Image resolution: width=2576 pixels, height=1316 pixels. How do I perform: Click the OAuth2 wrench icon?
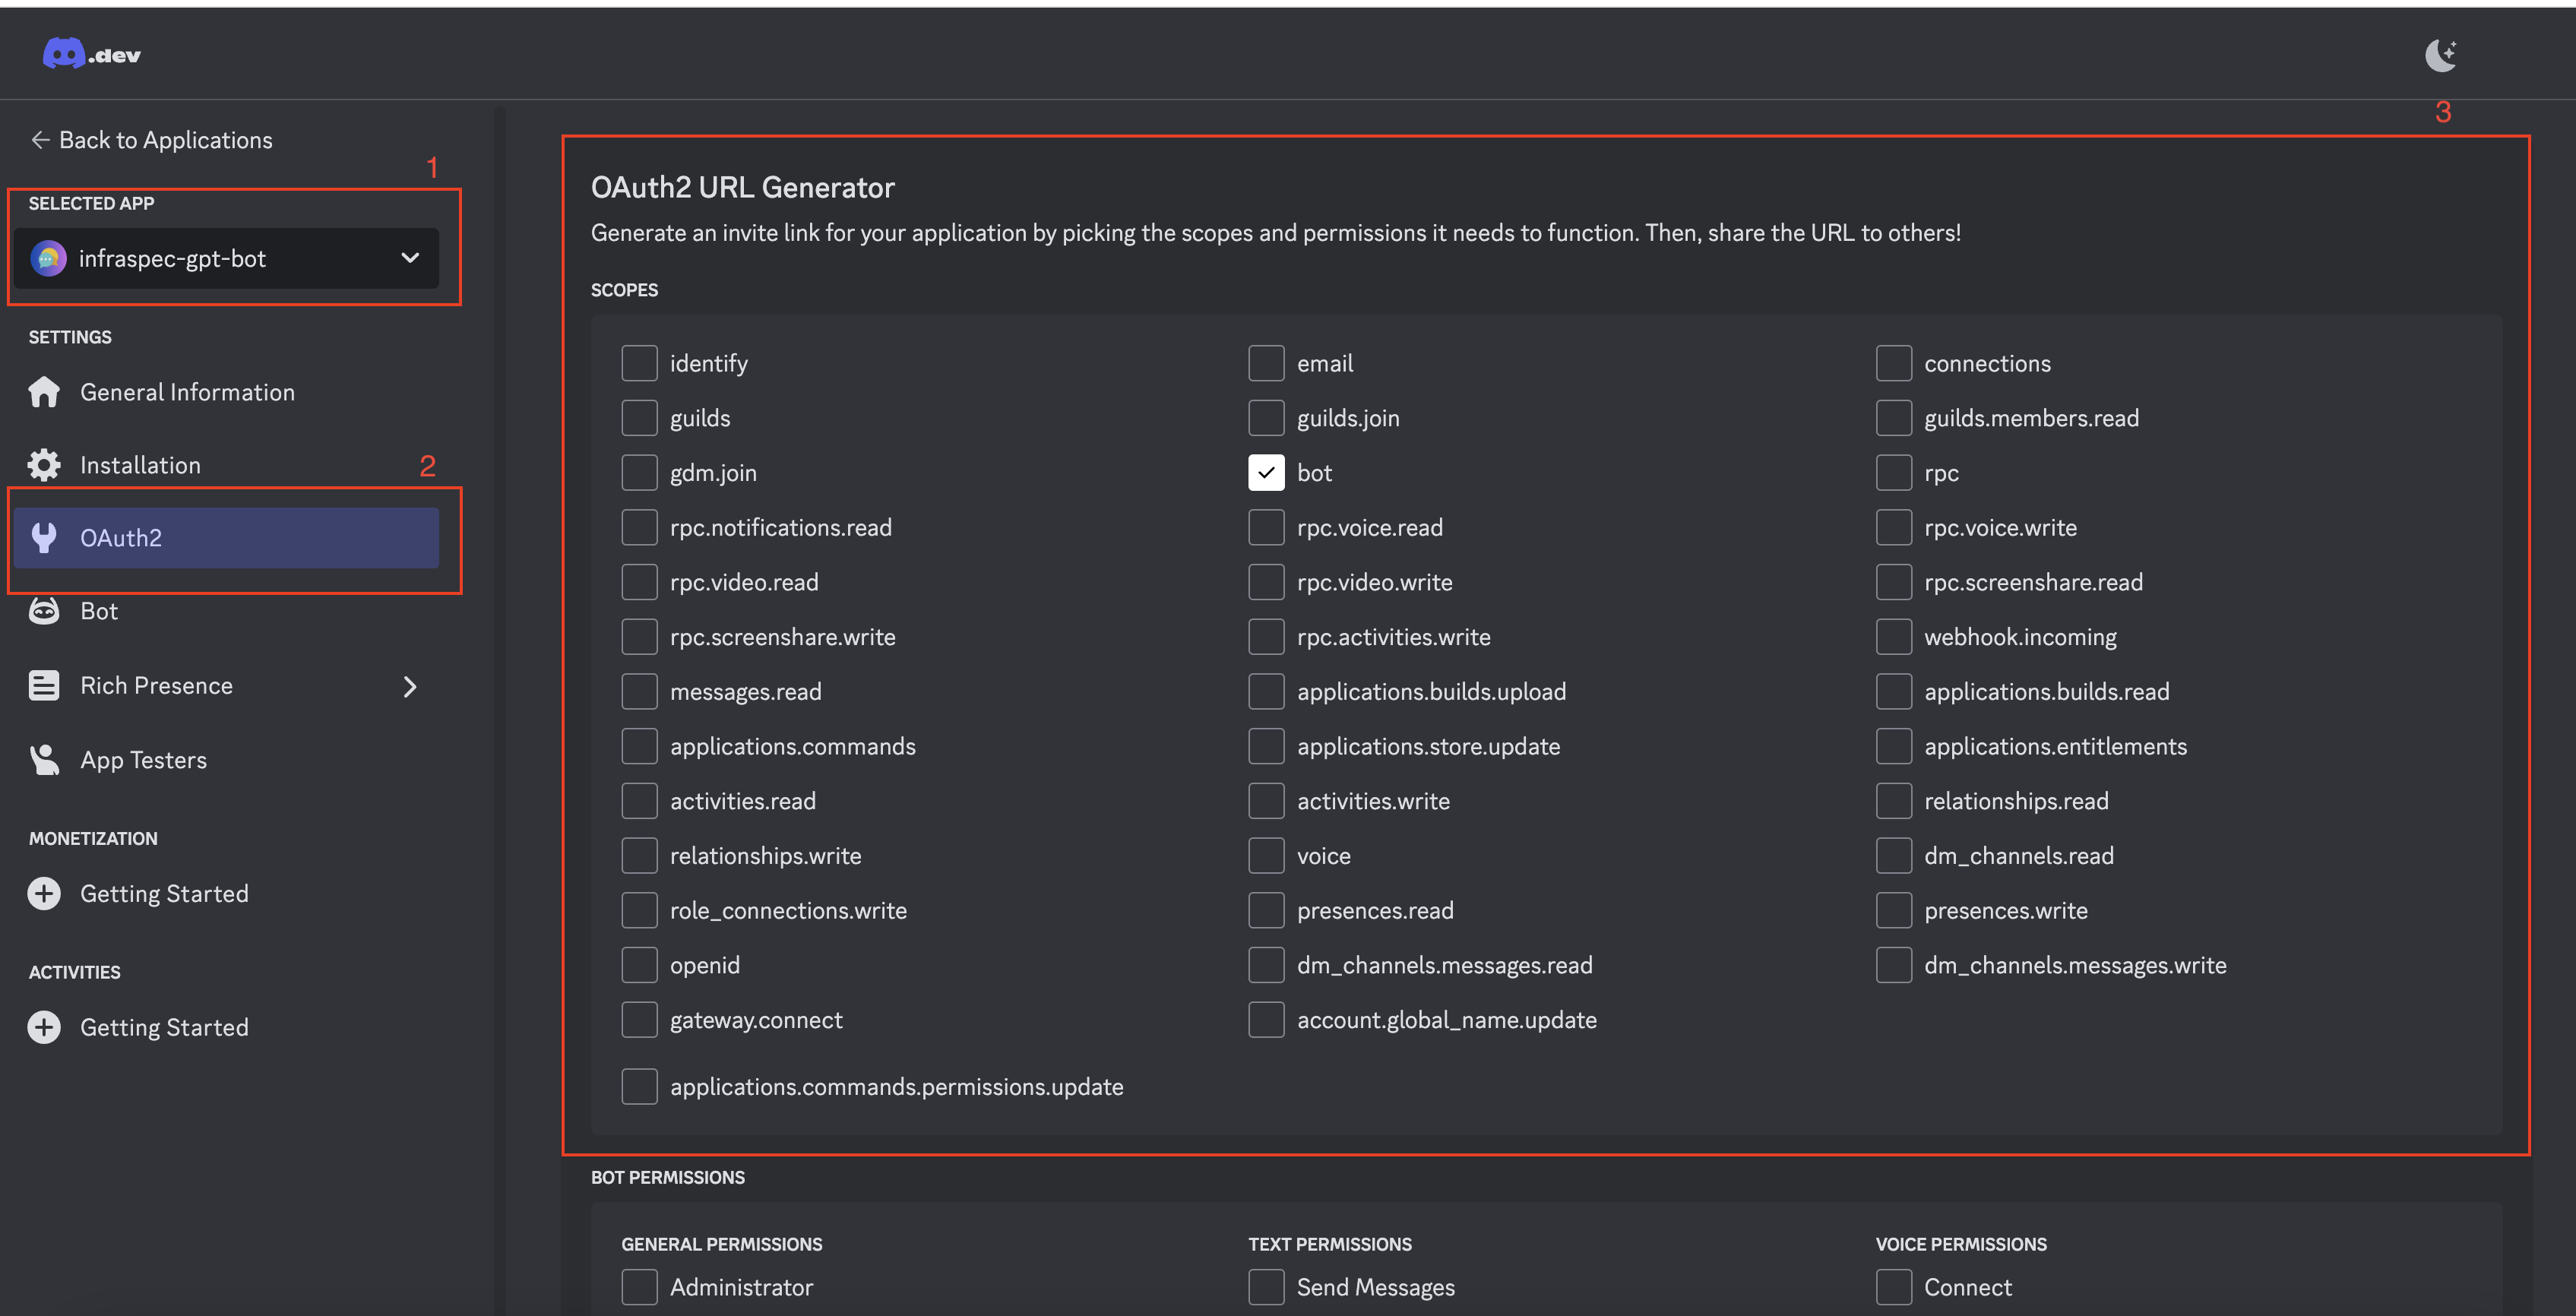coord(44,538)
